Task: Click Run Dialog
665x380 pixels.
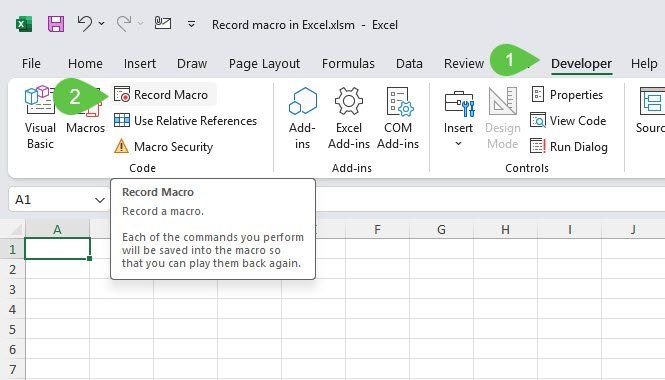Action: pos(569,147)
